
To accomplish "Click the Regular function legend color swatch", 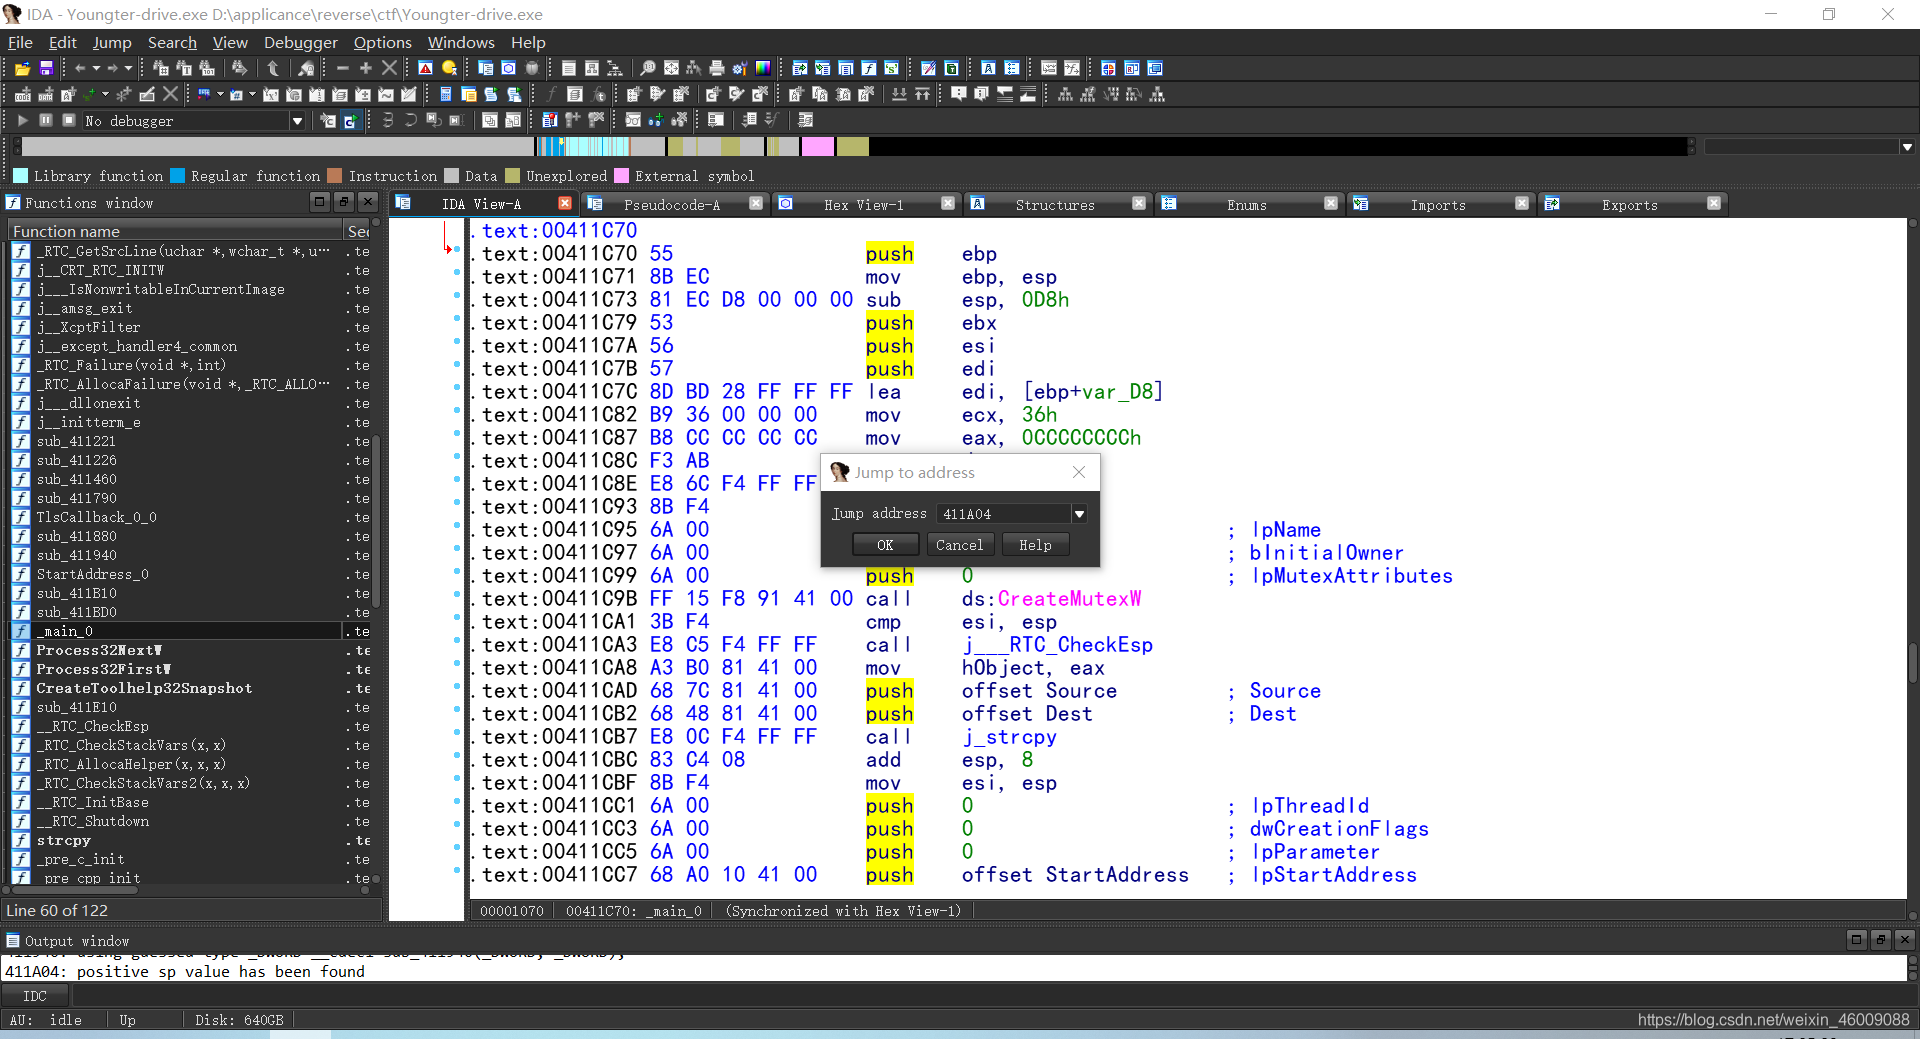I will pyautogui.click(x=177, y=176).
